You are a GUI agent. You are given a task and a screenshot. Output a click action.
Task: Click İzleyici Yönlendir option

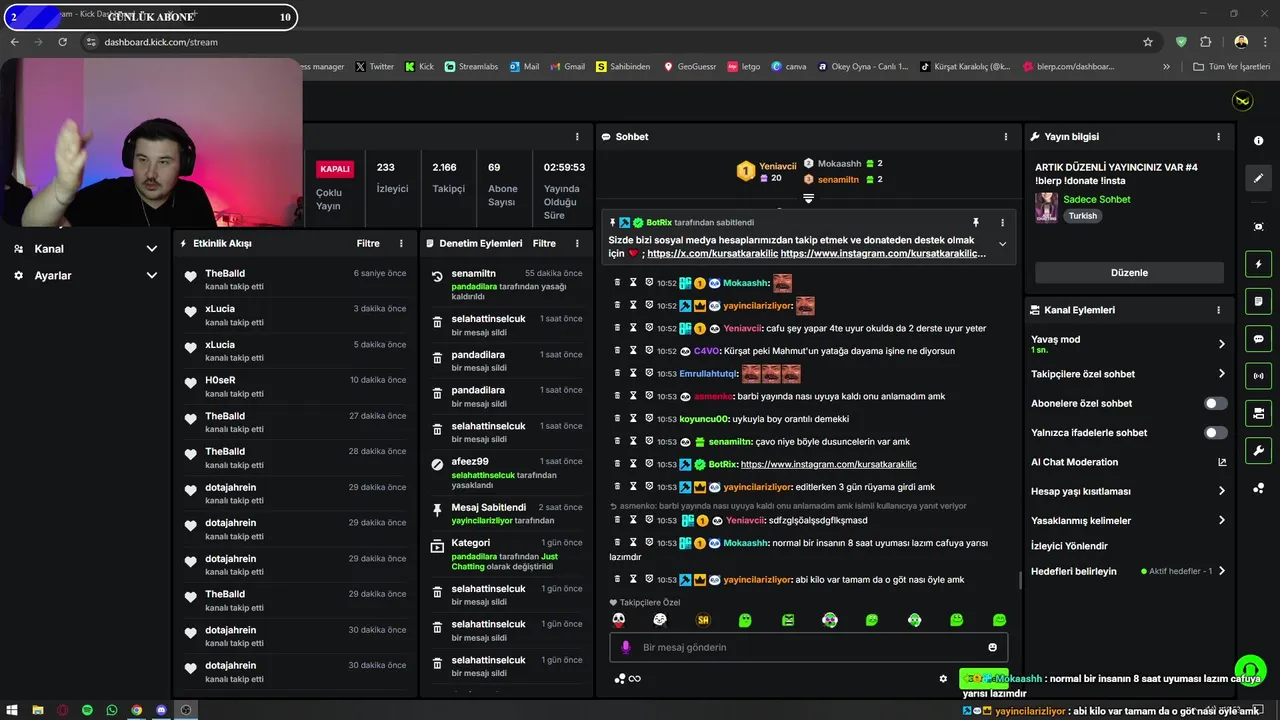(x=1069, y=546)
